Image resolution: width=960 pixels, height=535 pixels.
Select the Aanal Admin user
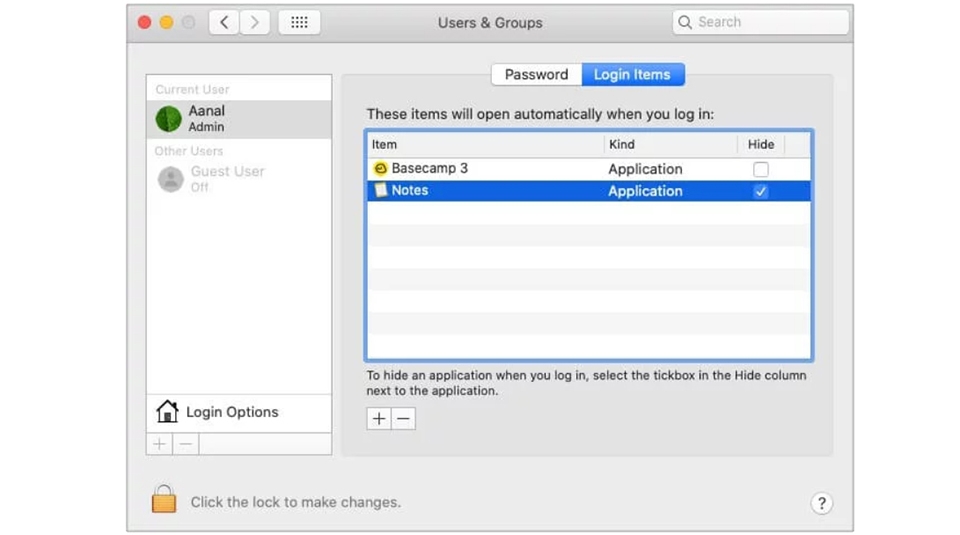tap(239, 119)
